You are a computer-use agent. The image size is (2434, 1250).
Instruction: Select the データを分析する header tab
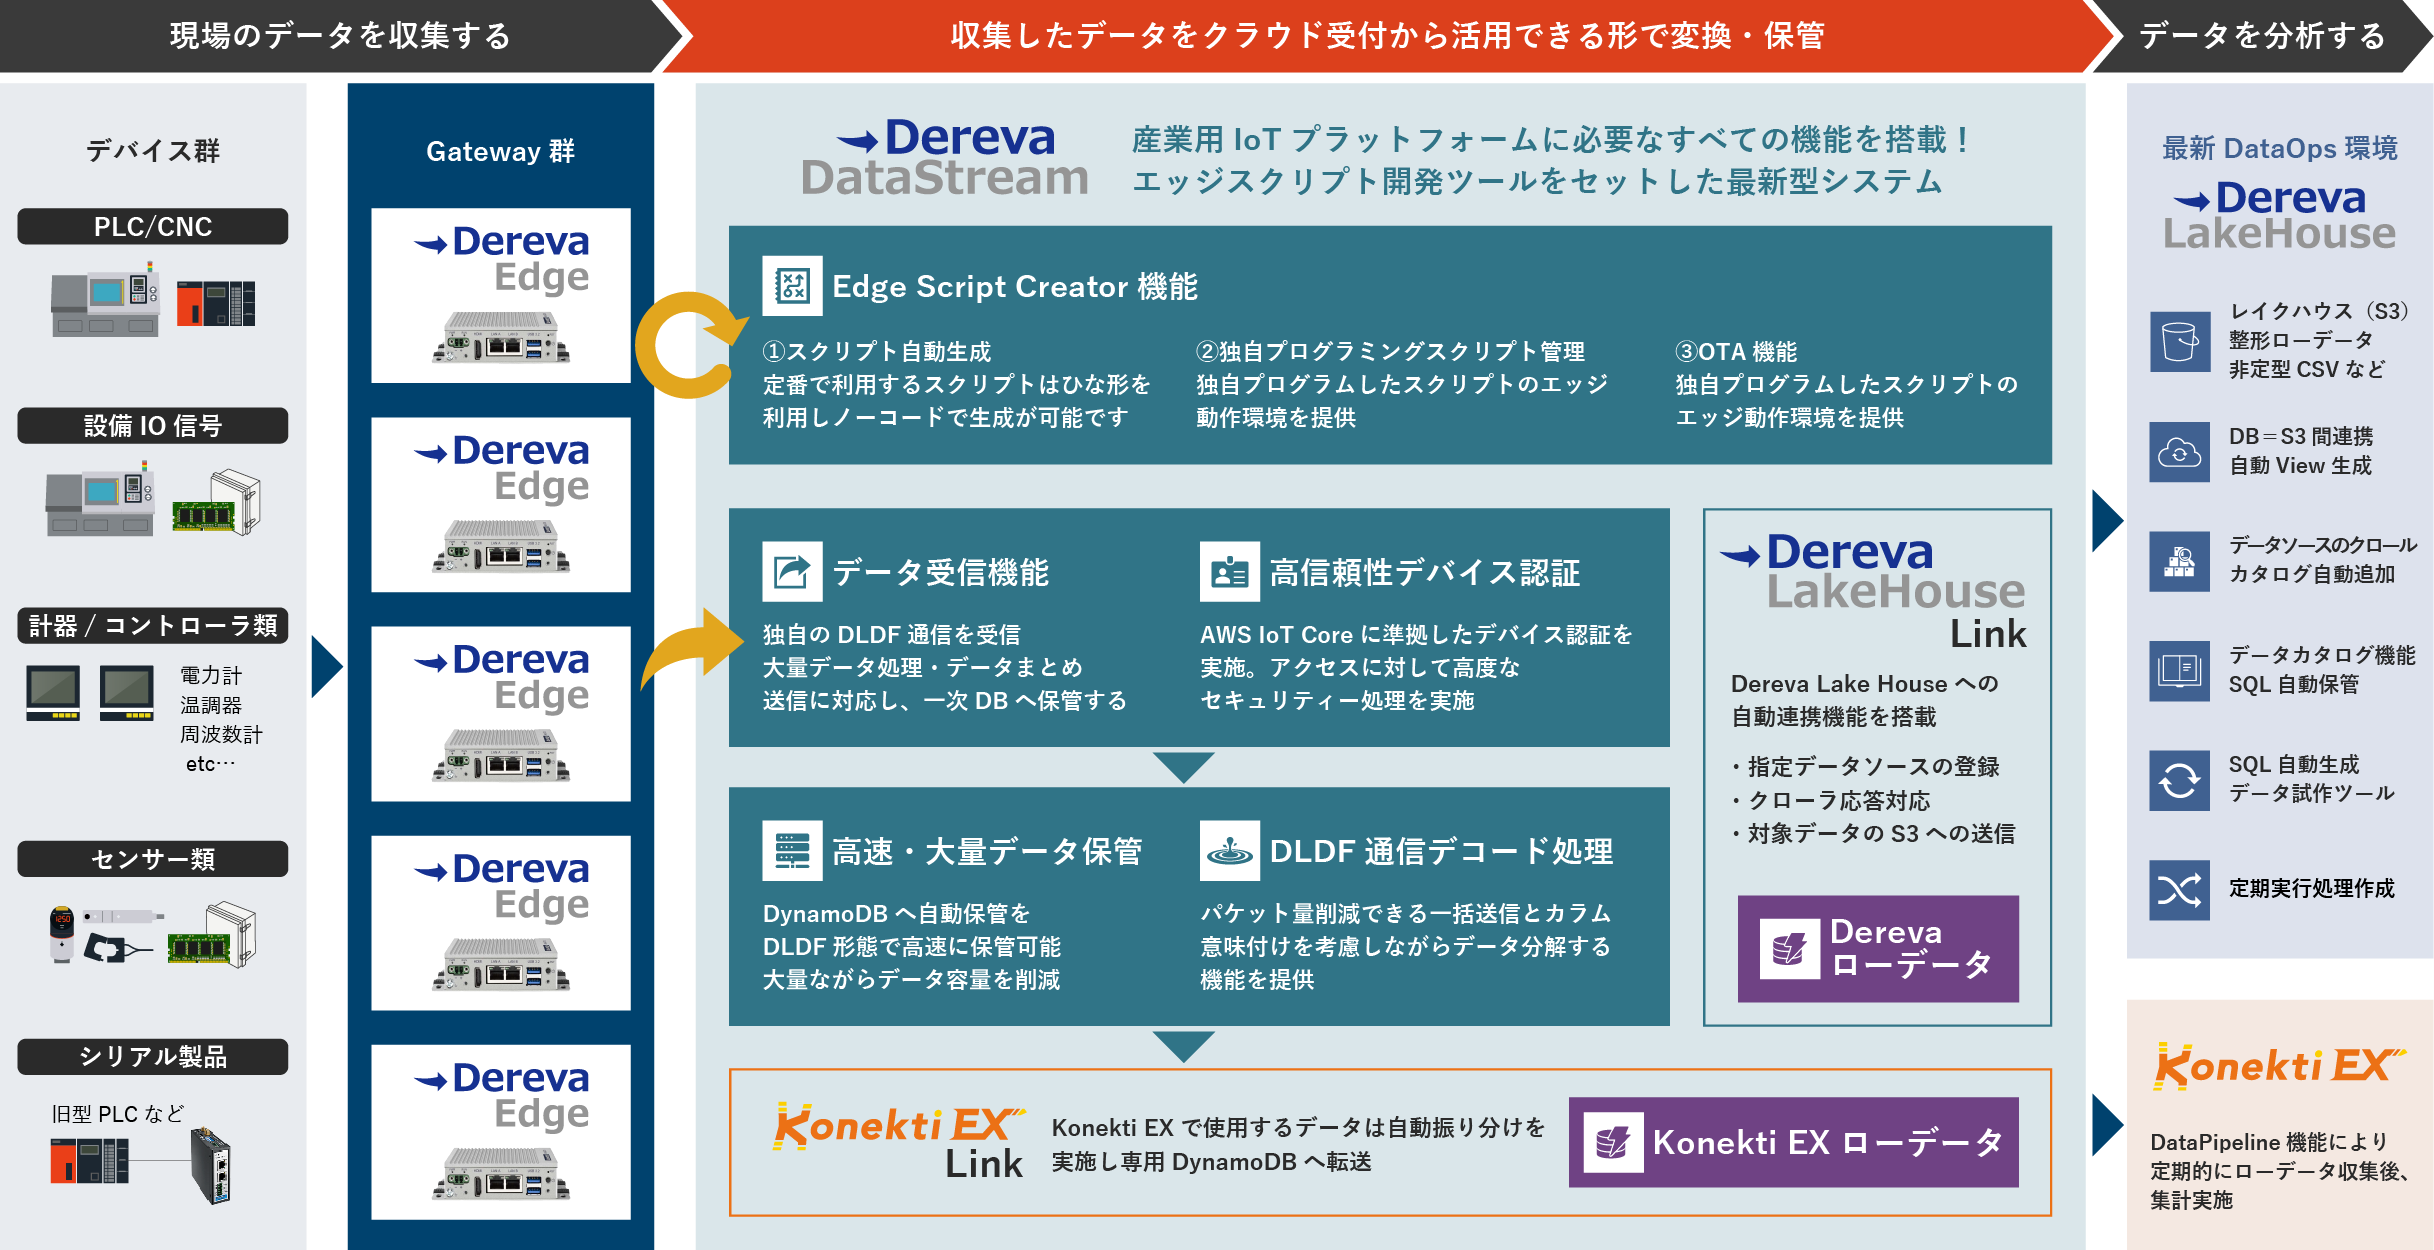(2262, 36)
